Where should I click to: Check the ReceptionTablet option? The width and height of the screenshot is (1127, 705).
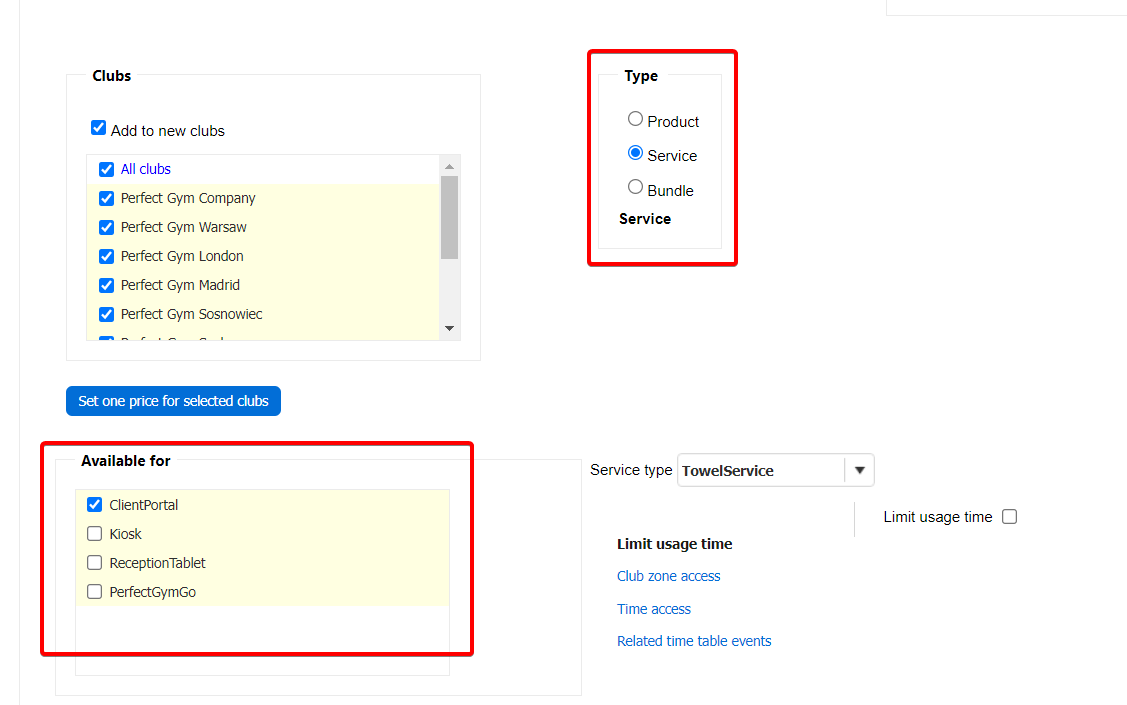click(x=95, y=563)
